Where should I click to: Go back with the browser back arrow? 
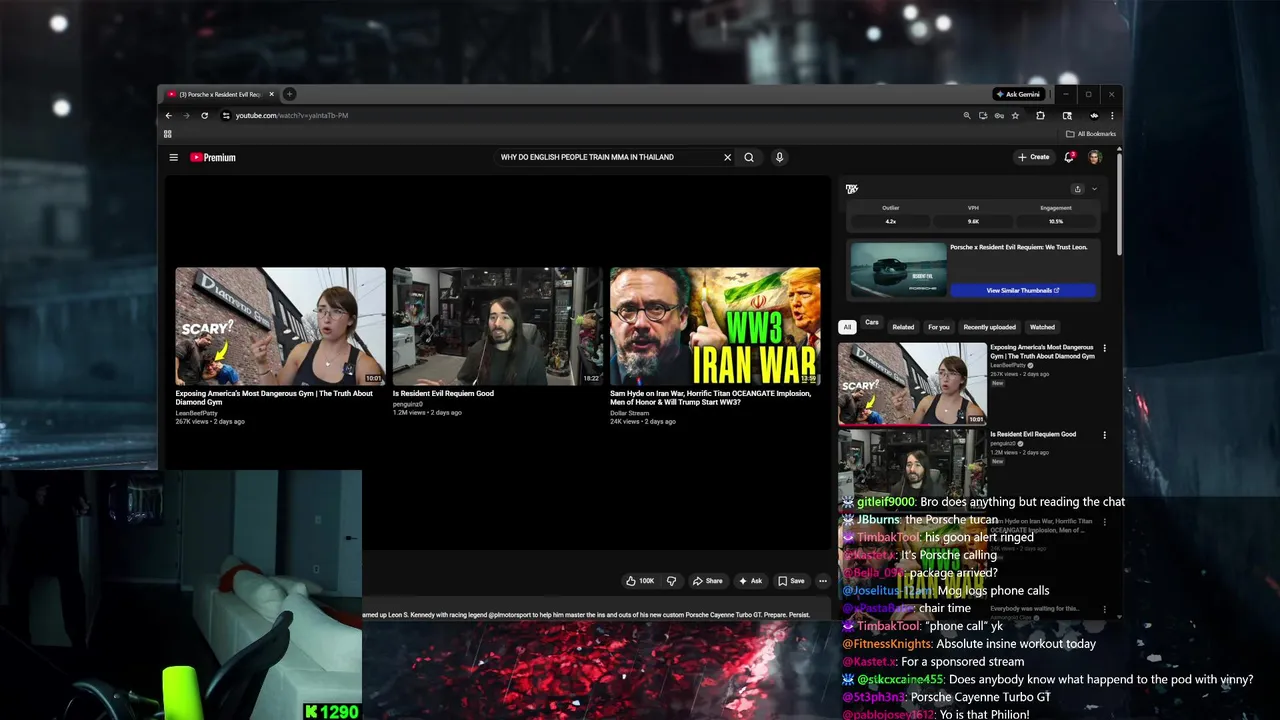coord(168,115)
